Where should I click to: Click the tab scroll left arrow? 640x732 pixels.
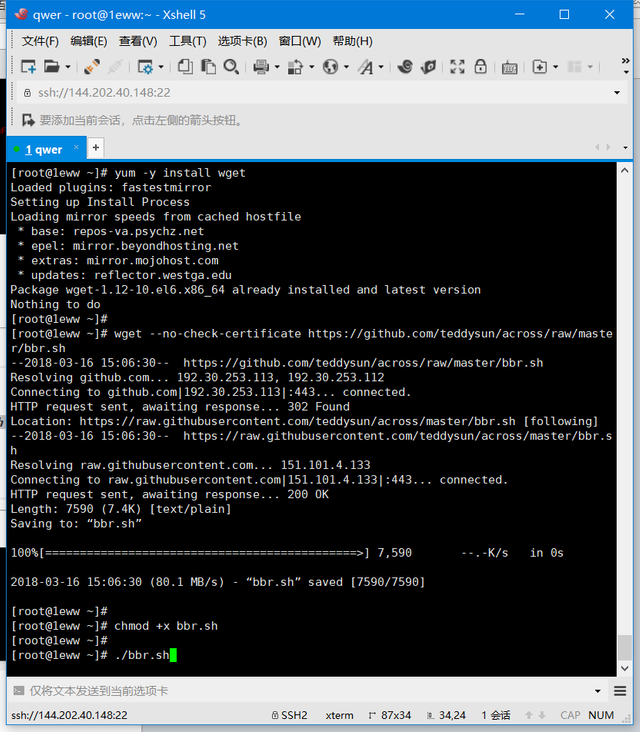pyautogui.click(x=597, y=148)
